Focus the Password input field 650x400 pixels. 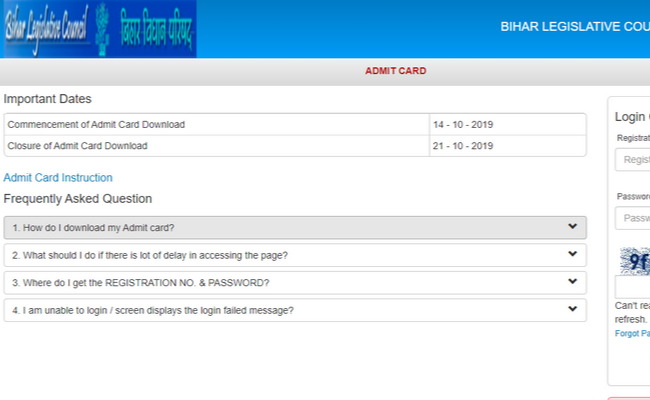coord(633,218)
